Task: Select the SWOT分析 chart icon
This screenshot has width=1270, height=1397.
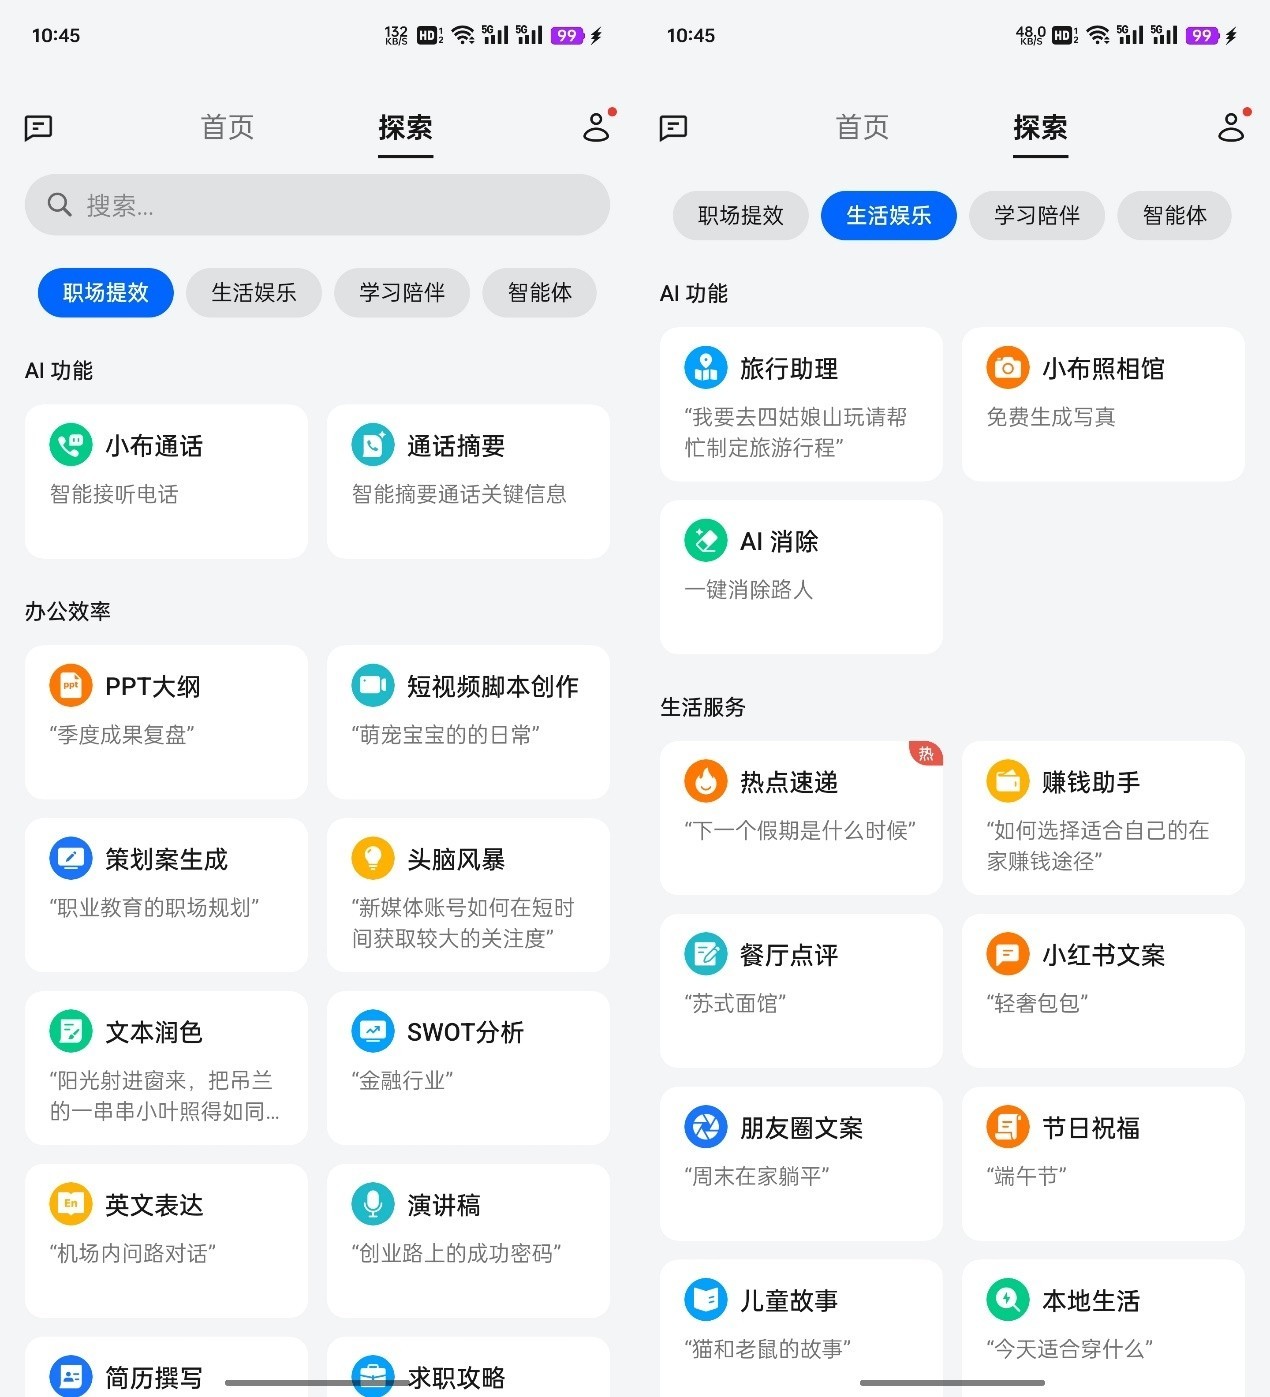Action: pos(371,1031)
